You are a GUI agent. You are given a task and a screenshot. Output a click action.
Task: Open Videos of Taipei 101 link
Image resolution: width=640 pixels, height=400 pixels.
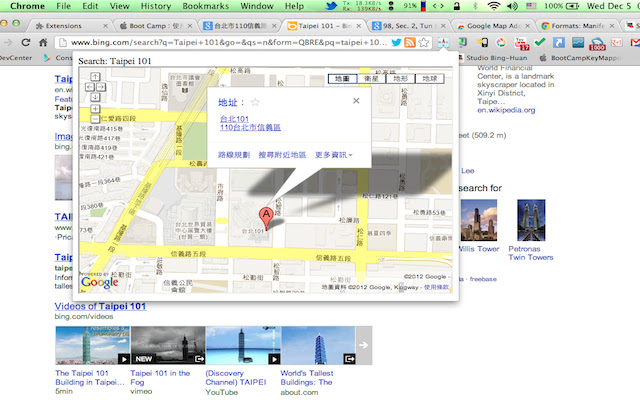(x=100, y=306)
